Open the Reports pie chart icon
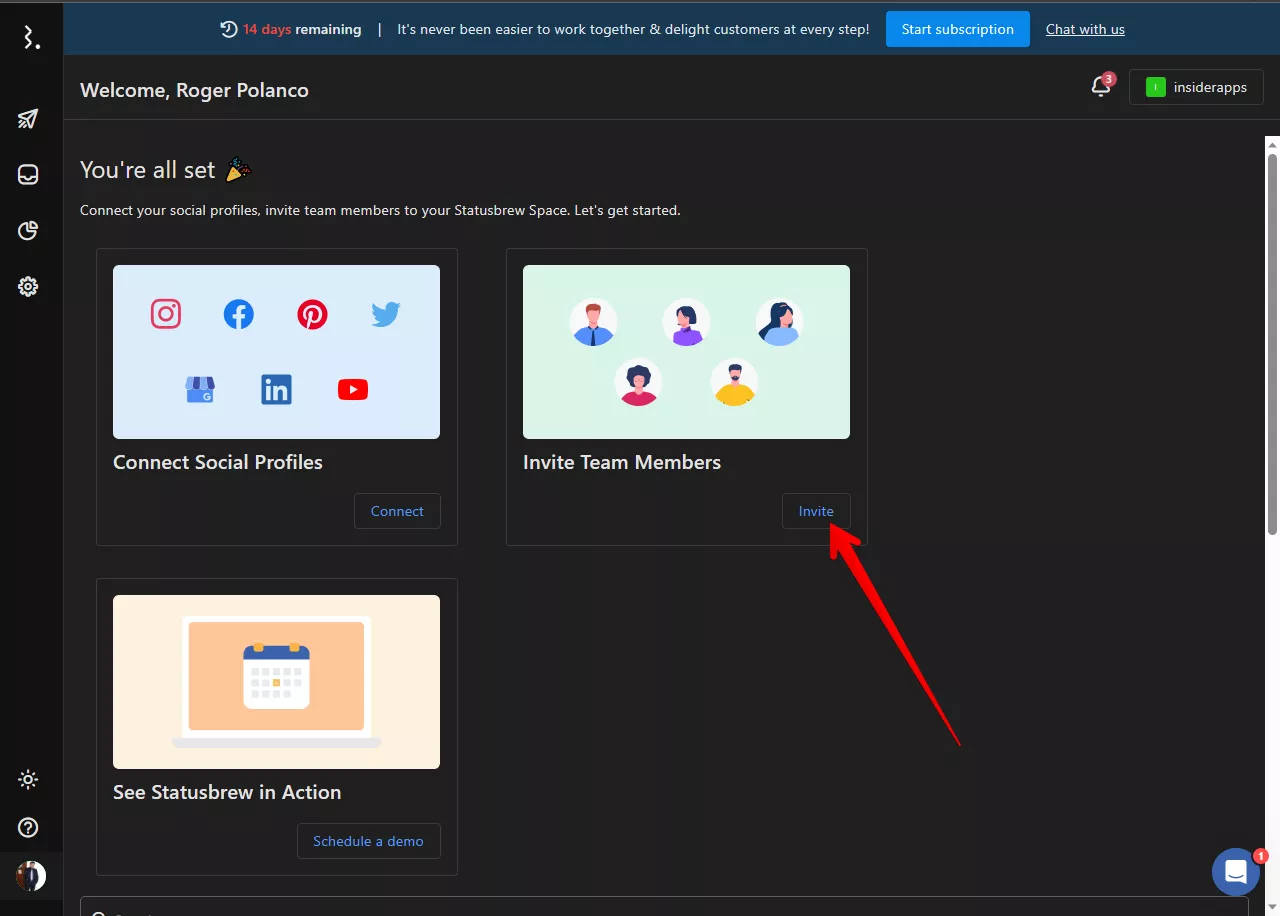 28,231
